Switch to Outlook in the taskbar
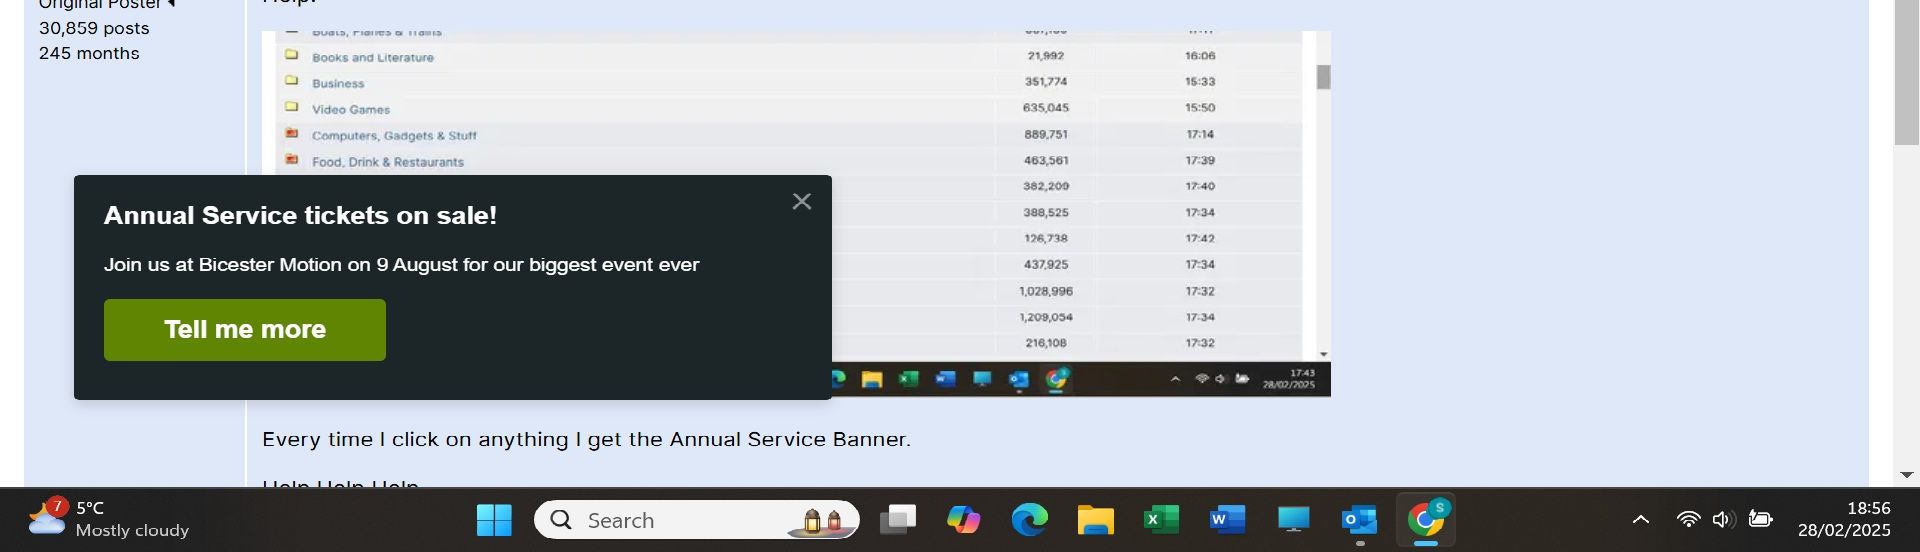The height and width of the screenshot is (552, 1920). point(1359,520)
